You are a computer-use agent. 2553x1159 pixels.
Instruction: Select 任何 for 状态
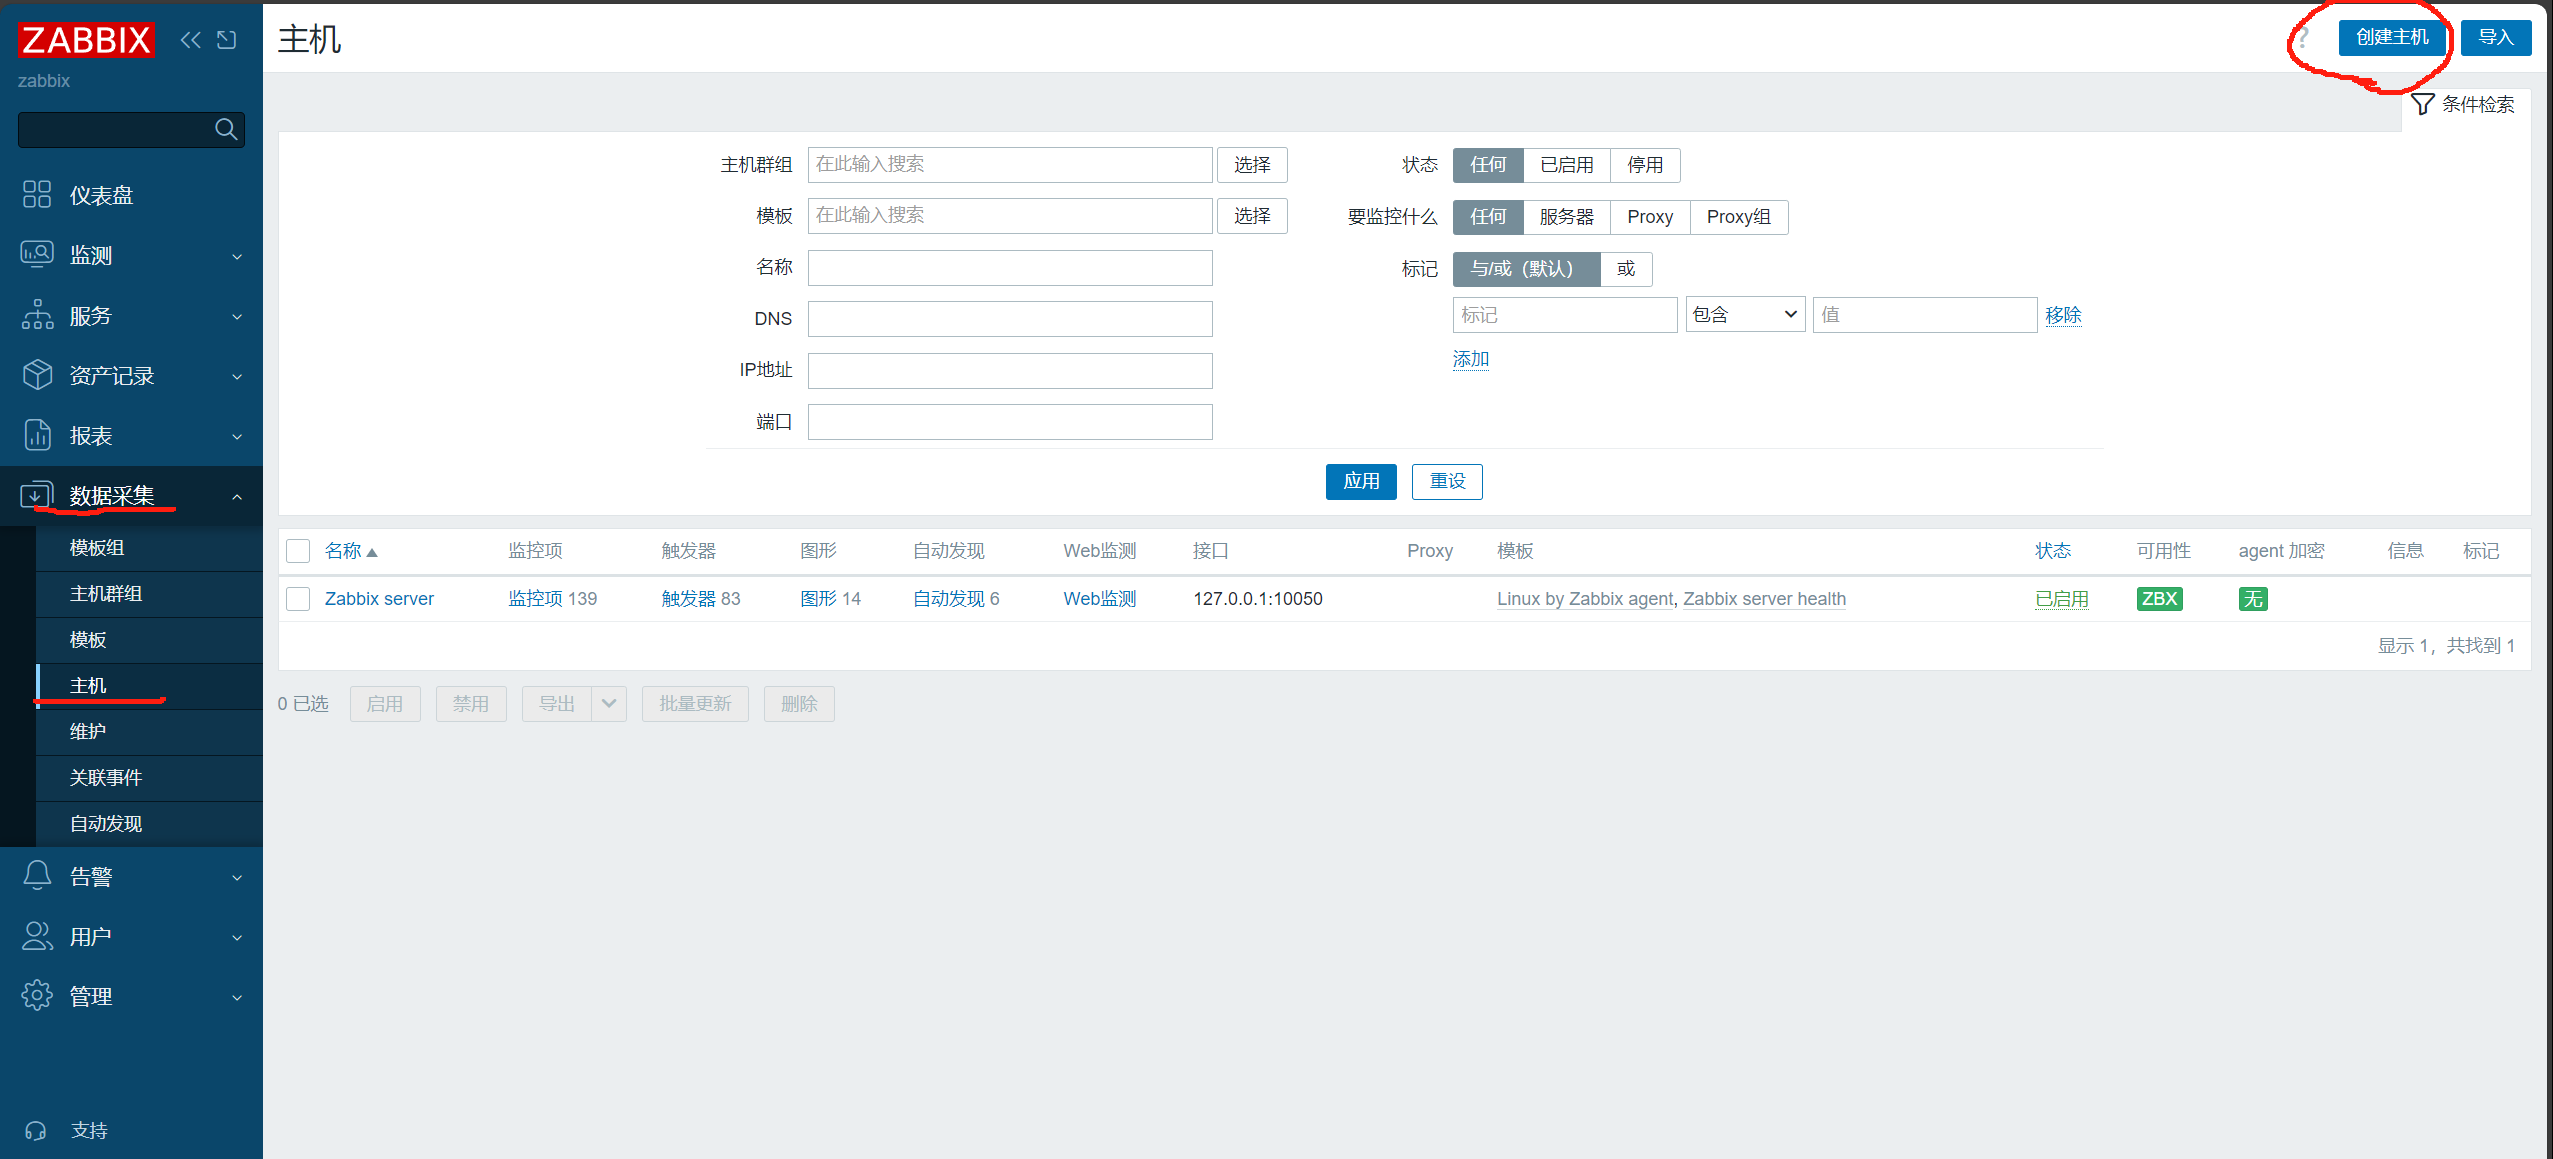point(1488,165)
